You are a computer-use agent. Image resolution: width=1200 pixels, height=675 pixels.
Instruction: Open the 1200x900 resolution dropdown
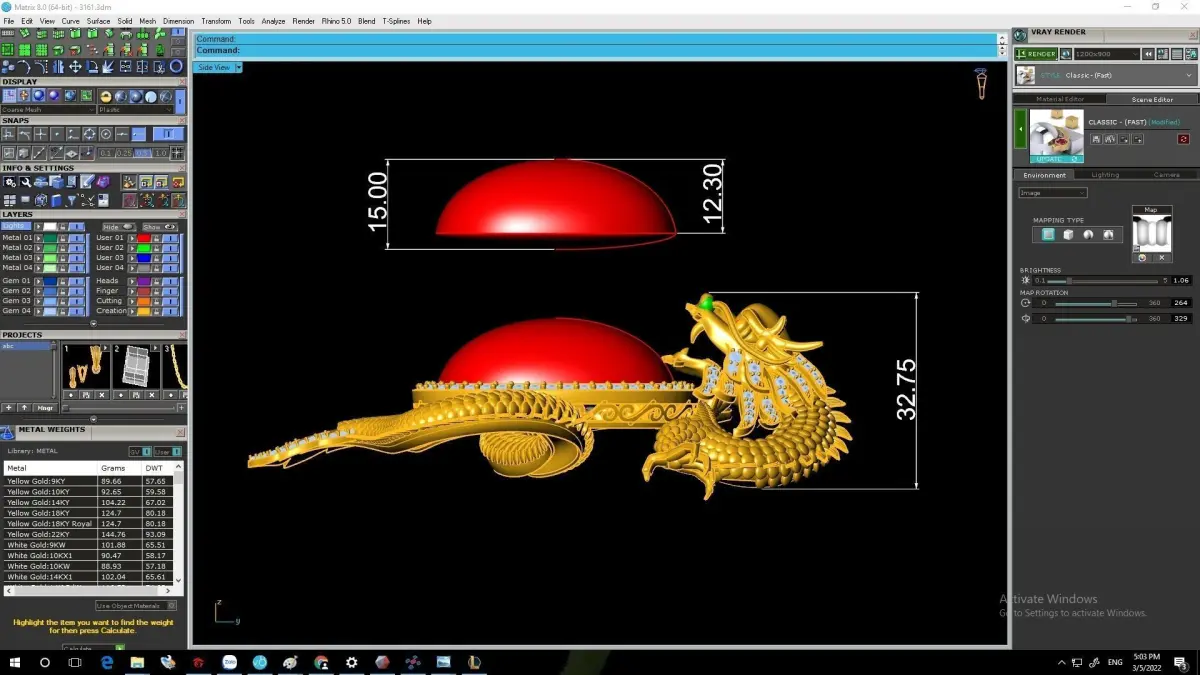(x=1108, y=54)
